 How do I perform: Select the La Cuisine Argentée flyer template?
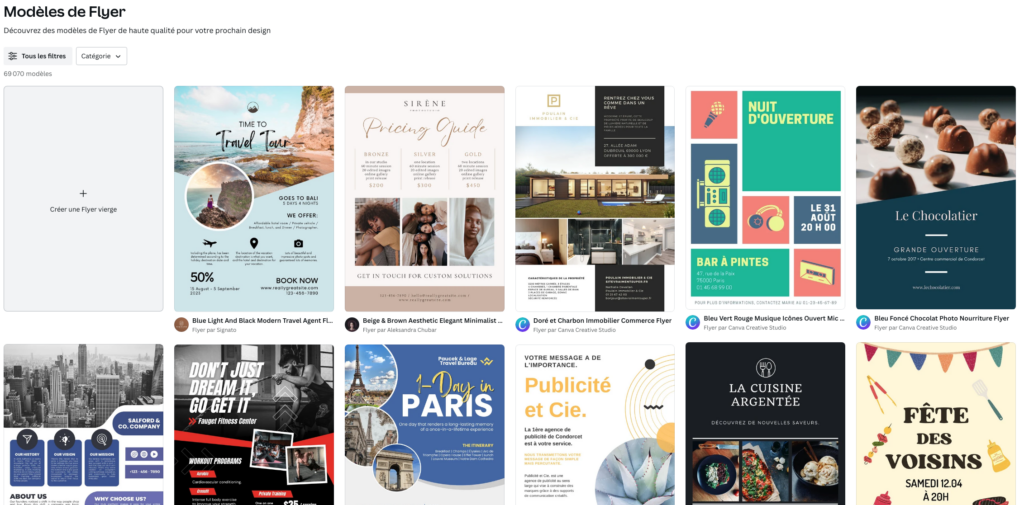click(x=765, y=423)
